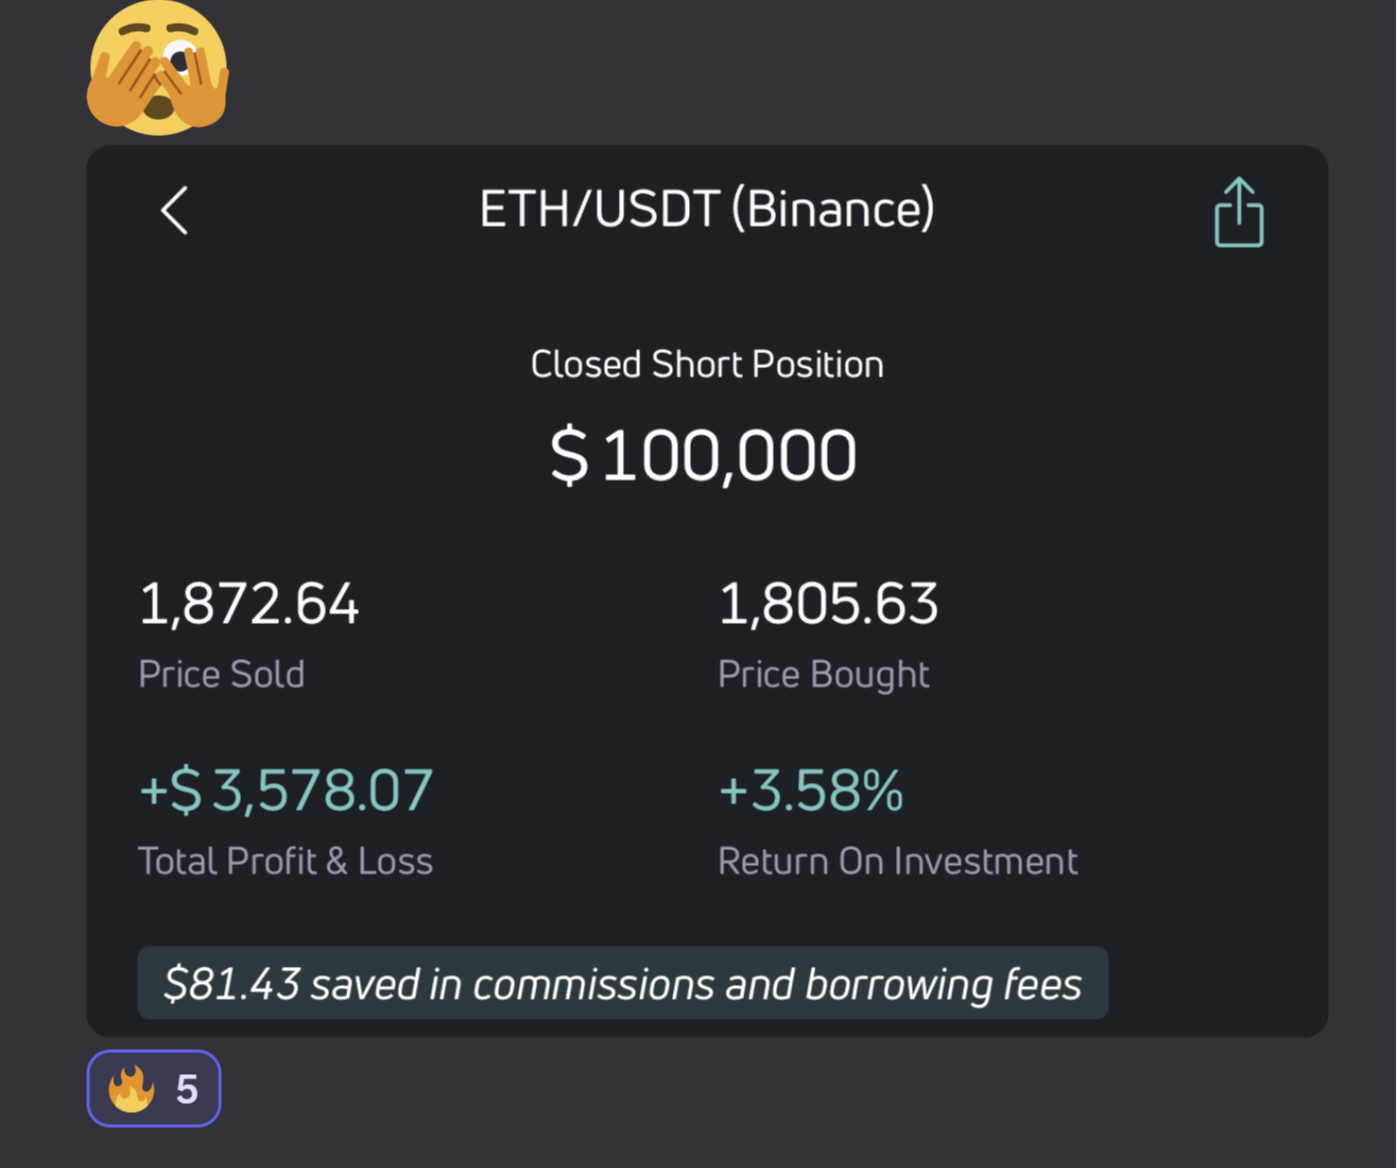1397x1169 pixels.
Task: Click the ETH/USDT (Binance) title
Action: click(x=707, y=209)
